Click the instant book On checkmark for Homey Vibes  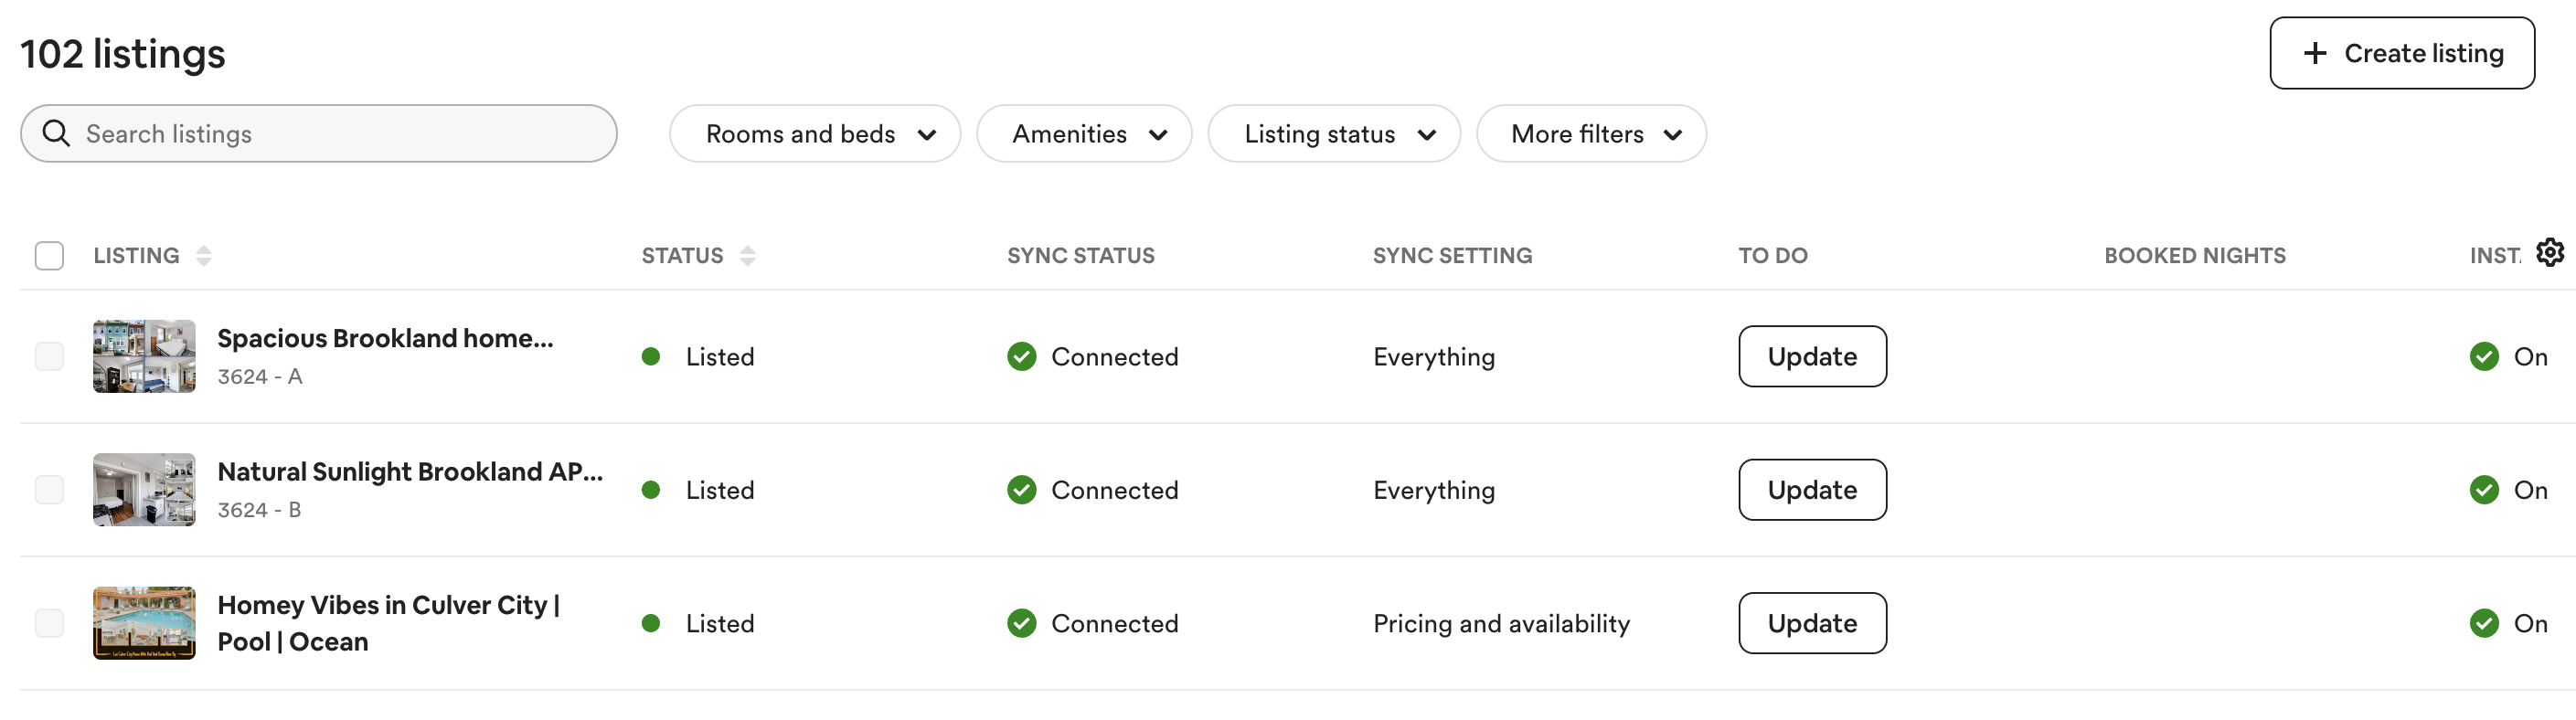(2484, 623)
